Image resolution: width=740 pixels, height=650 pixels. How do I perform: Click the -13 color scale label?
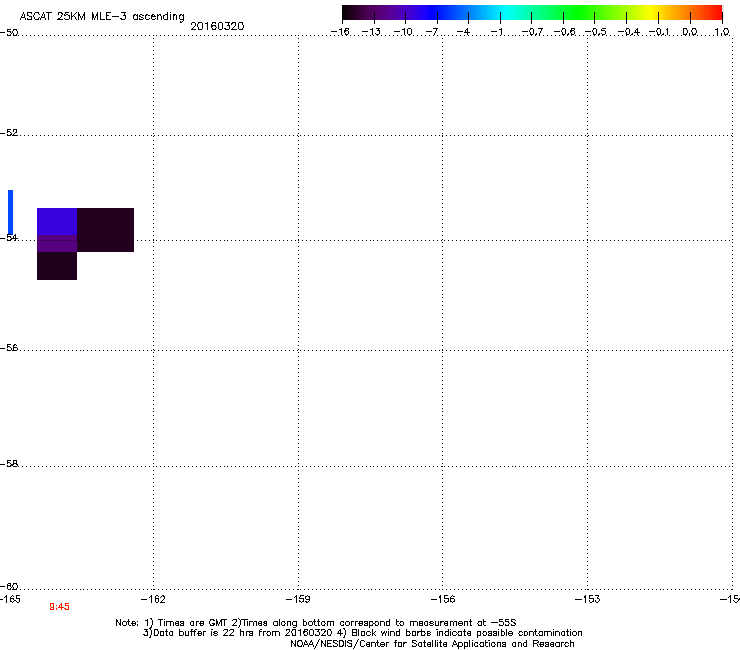tap(371, 32)
